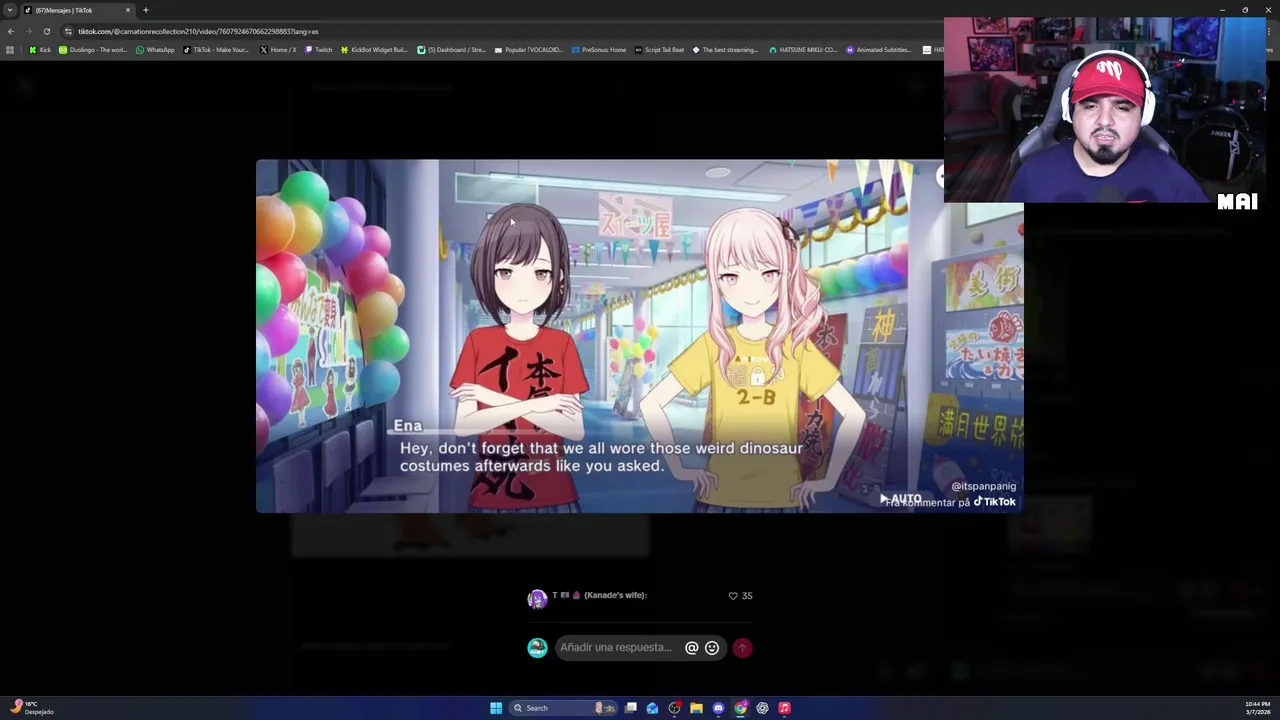
Task: Open the emoji picker smiley icon
Action: click(x=712, y=648)
